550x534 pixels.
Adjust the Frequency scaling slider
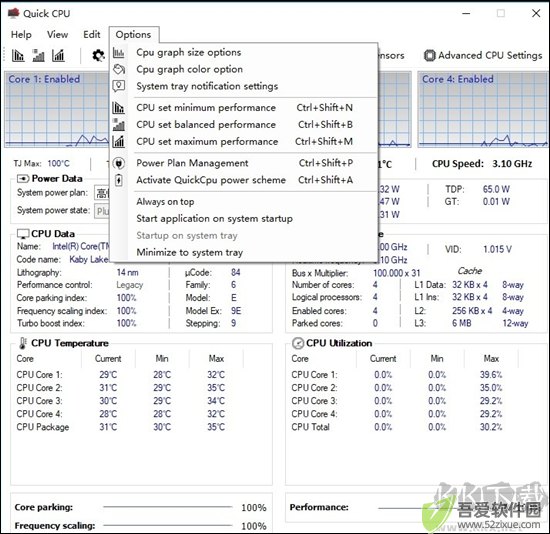168,525
